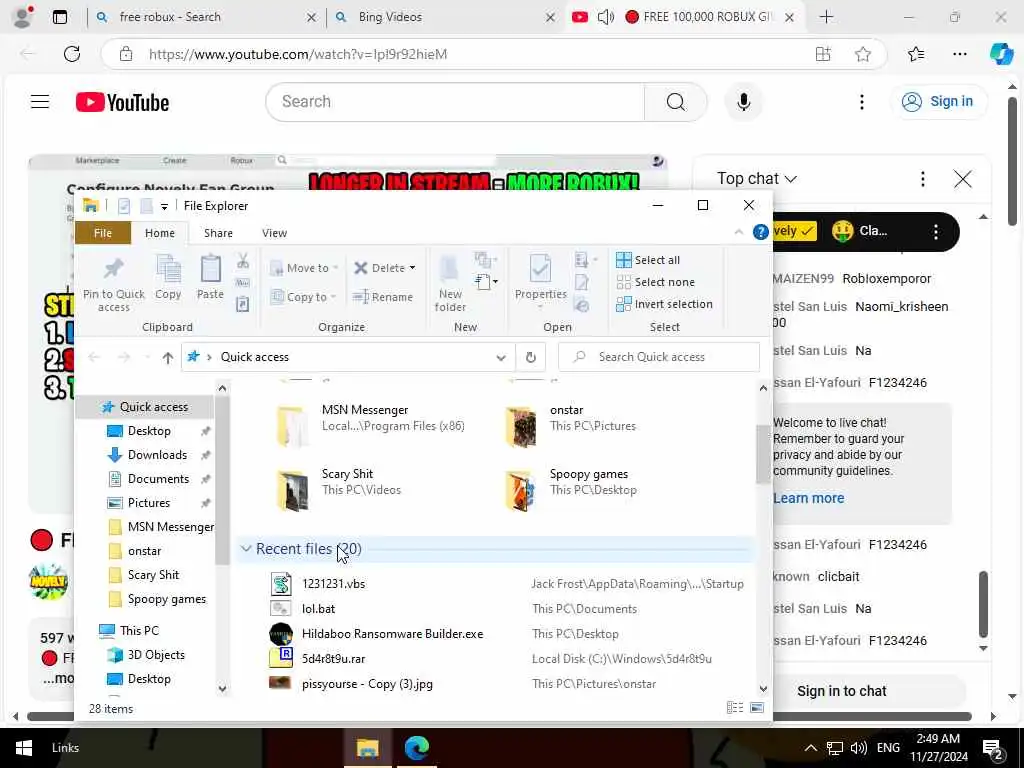Viewport: 1024px width, 768px height.
Task: Expand address bar history dropdown
Action: pos(501,357)
